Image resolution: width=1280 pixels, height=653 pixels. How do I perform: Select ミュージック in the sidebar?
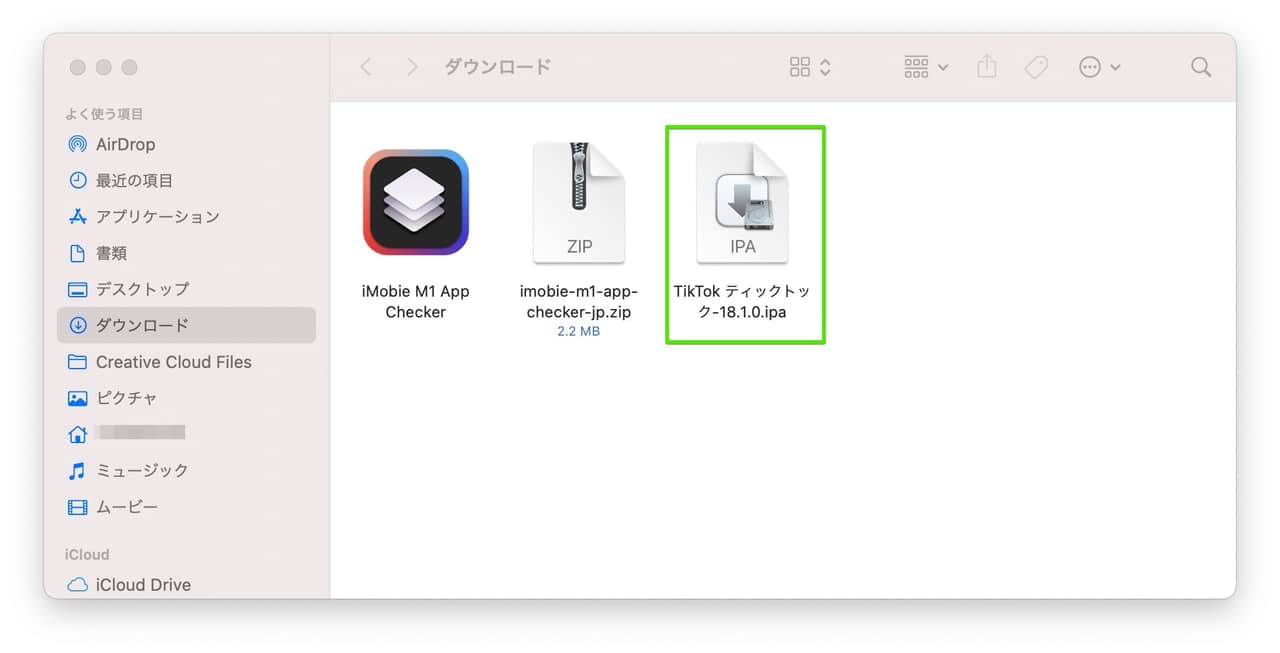point(142,470)
